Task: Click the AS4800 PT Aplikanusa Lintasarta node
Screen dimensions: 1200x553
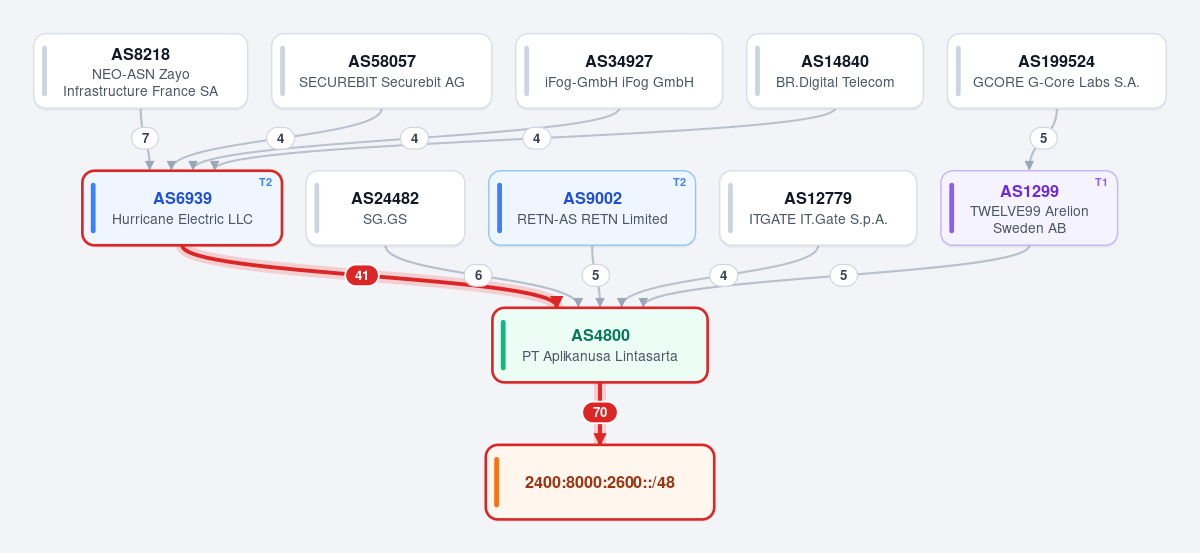Action: pyautogui.click(x=600, y=345)
